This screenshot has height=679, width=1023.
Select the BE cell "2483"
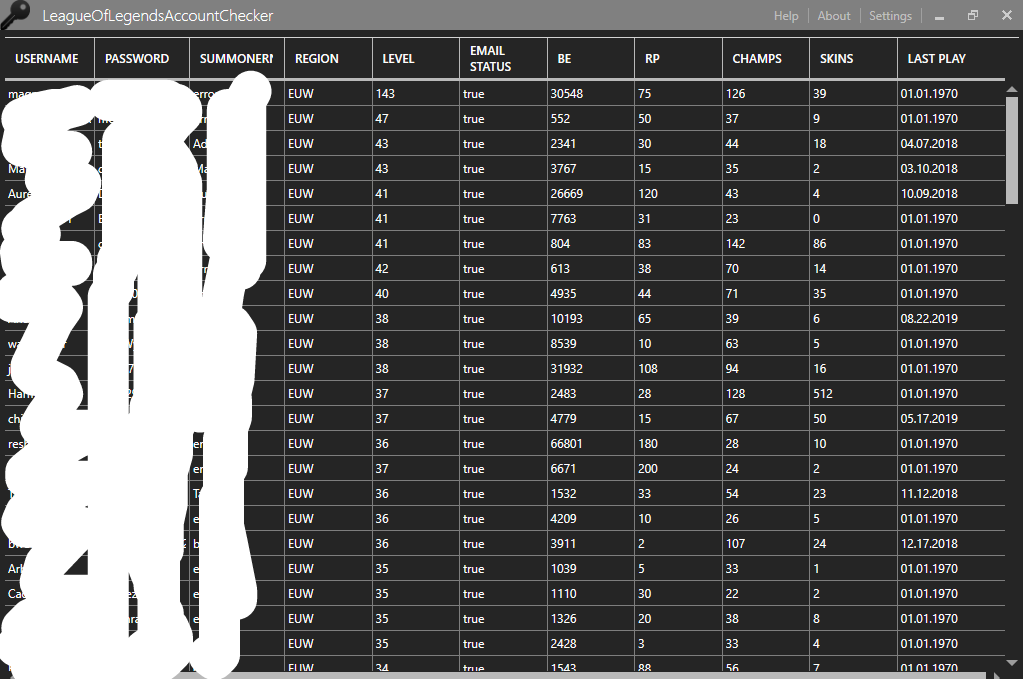coord(591,394)
